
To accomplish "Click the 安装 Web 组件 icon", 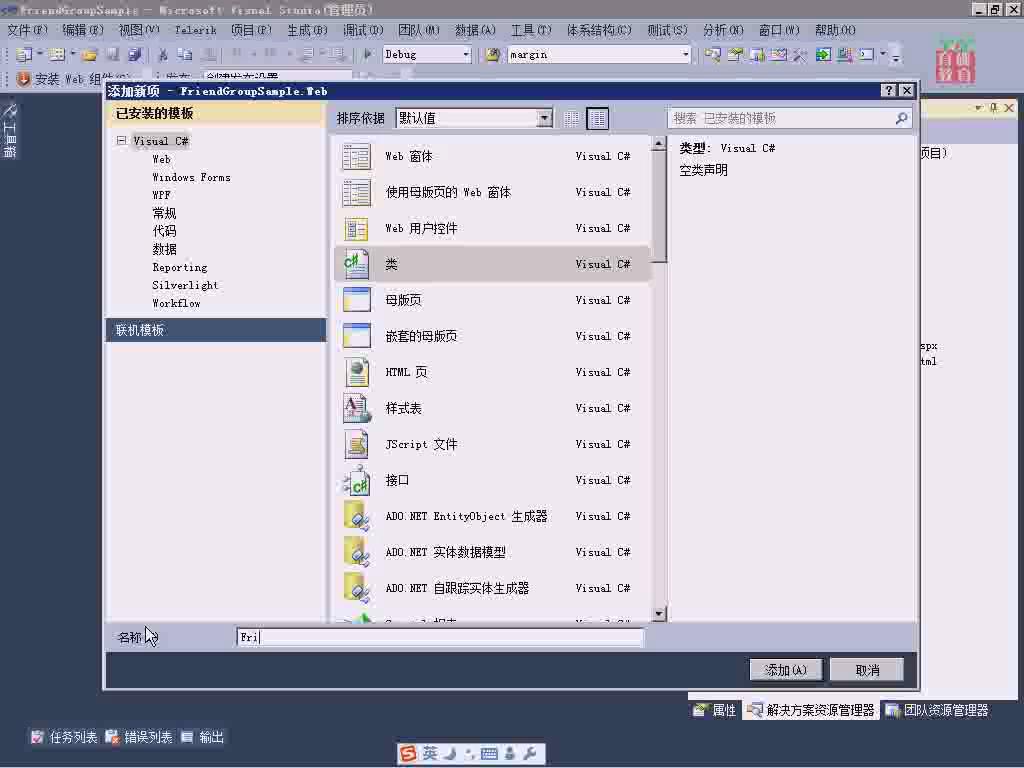I will tap(24, 80).
